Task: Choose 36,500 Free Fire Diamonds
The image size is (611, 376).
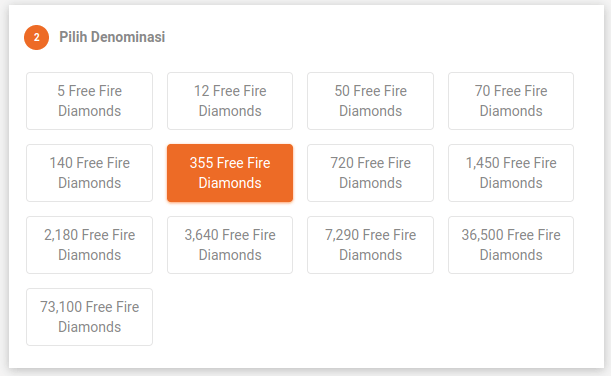Action: (x=511, y=245)
